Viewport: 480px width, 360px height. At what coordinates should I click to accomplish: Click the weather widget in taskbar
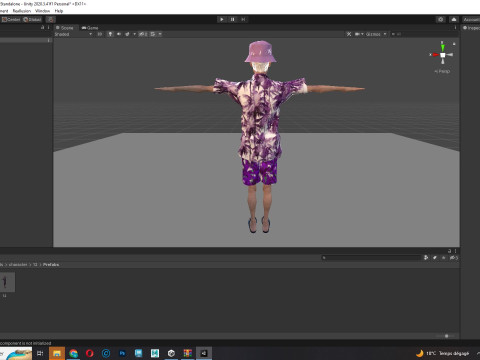443,353
